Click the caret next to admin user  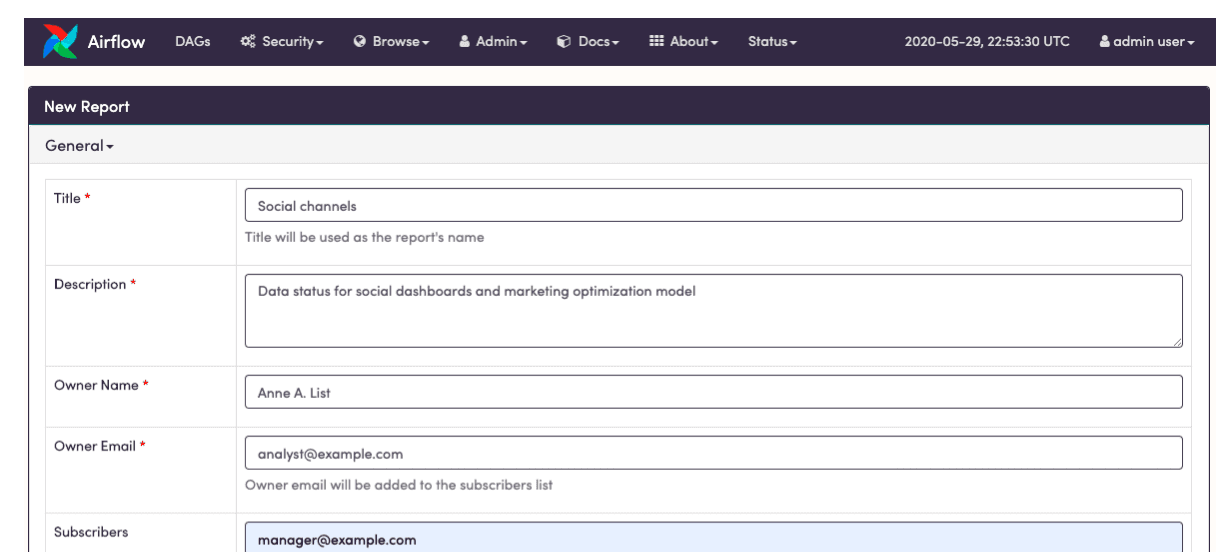(x=1191, y=43)
